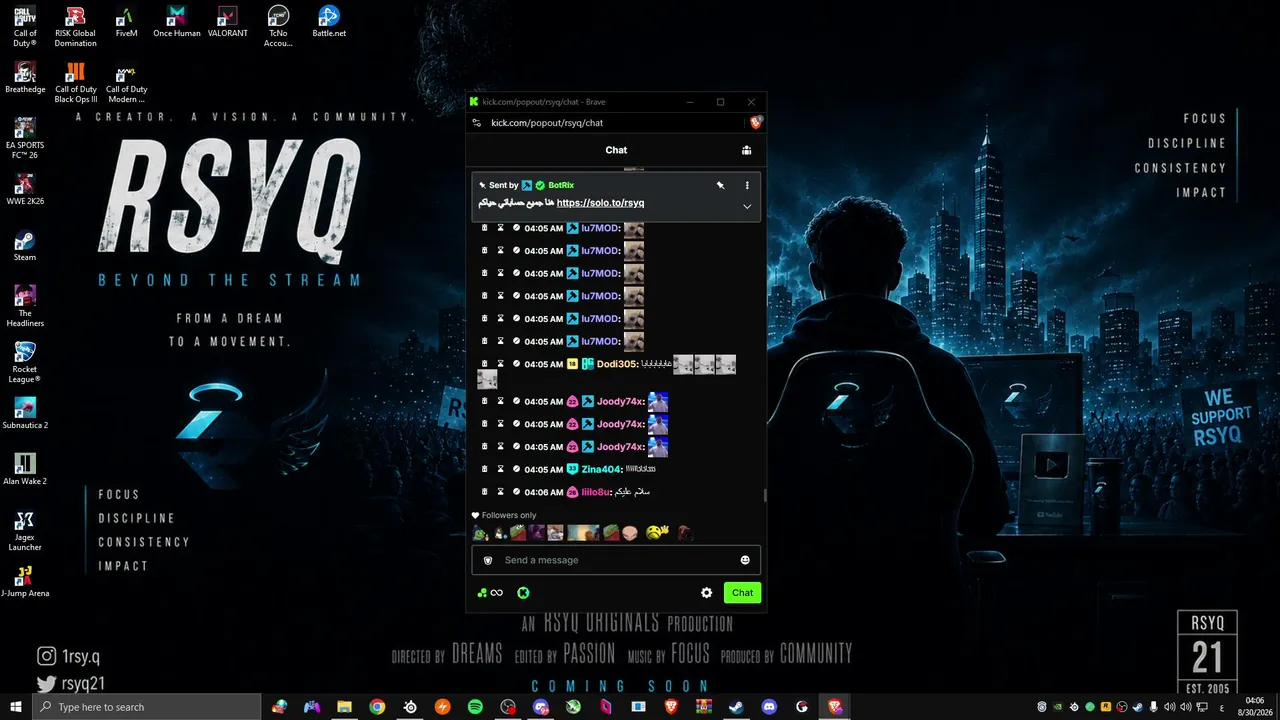The height and width of the screenshot is (720, 1280).
Task: Open BotRix user profile in pinned message
Action: 561,185
